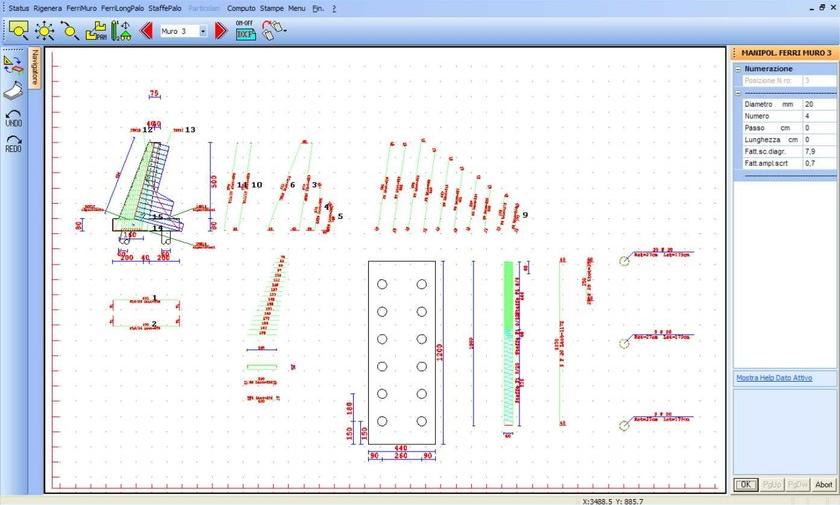Open the Computo menu
Image resolution: width=840 pixels, height=505 pixels.
[241, 7]
